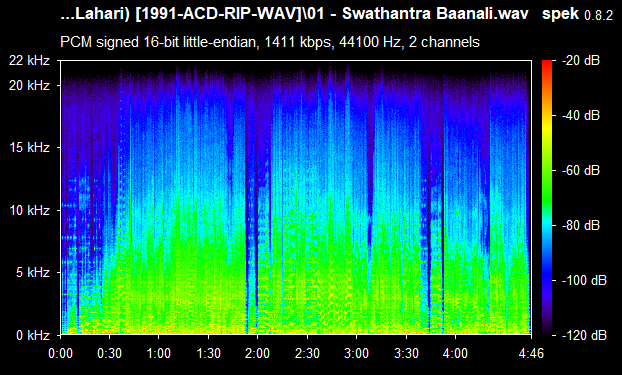
Task: Click the 2:00 time axis marker
Action: [257, 353]
